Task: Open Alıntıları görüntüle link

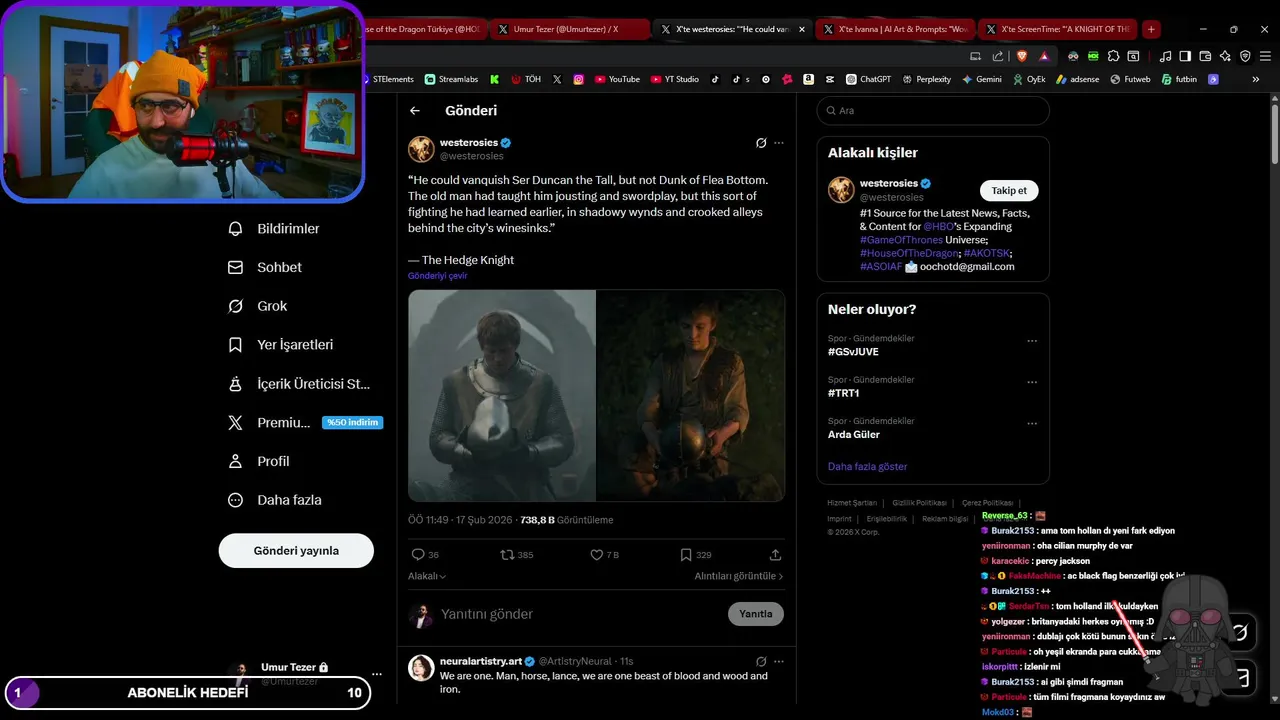Action: [x=739, y=577]
